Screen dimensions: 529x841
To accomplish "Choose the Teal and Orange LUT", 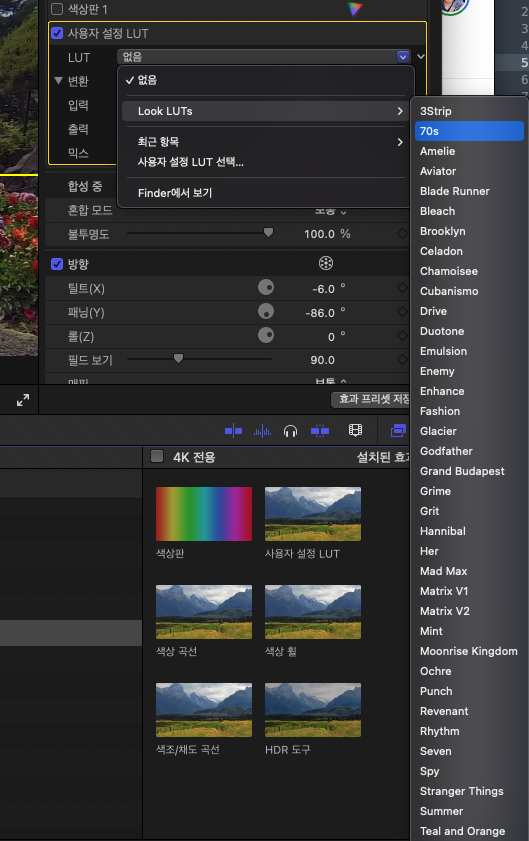I will (469, 831).
